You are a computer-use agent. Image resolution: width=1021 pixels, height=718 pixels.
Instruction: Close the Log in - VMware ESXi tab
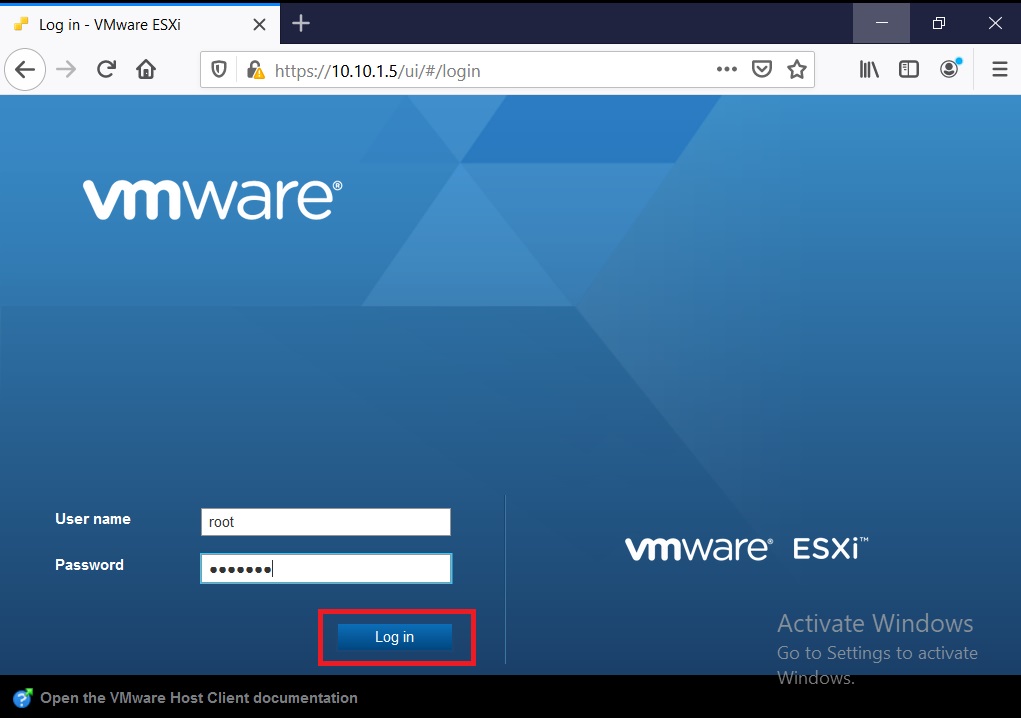click(259, 25)
